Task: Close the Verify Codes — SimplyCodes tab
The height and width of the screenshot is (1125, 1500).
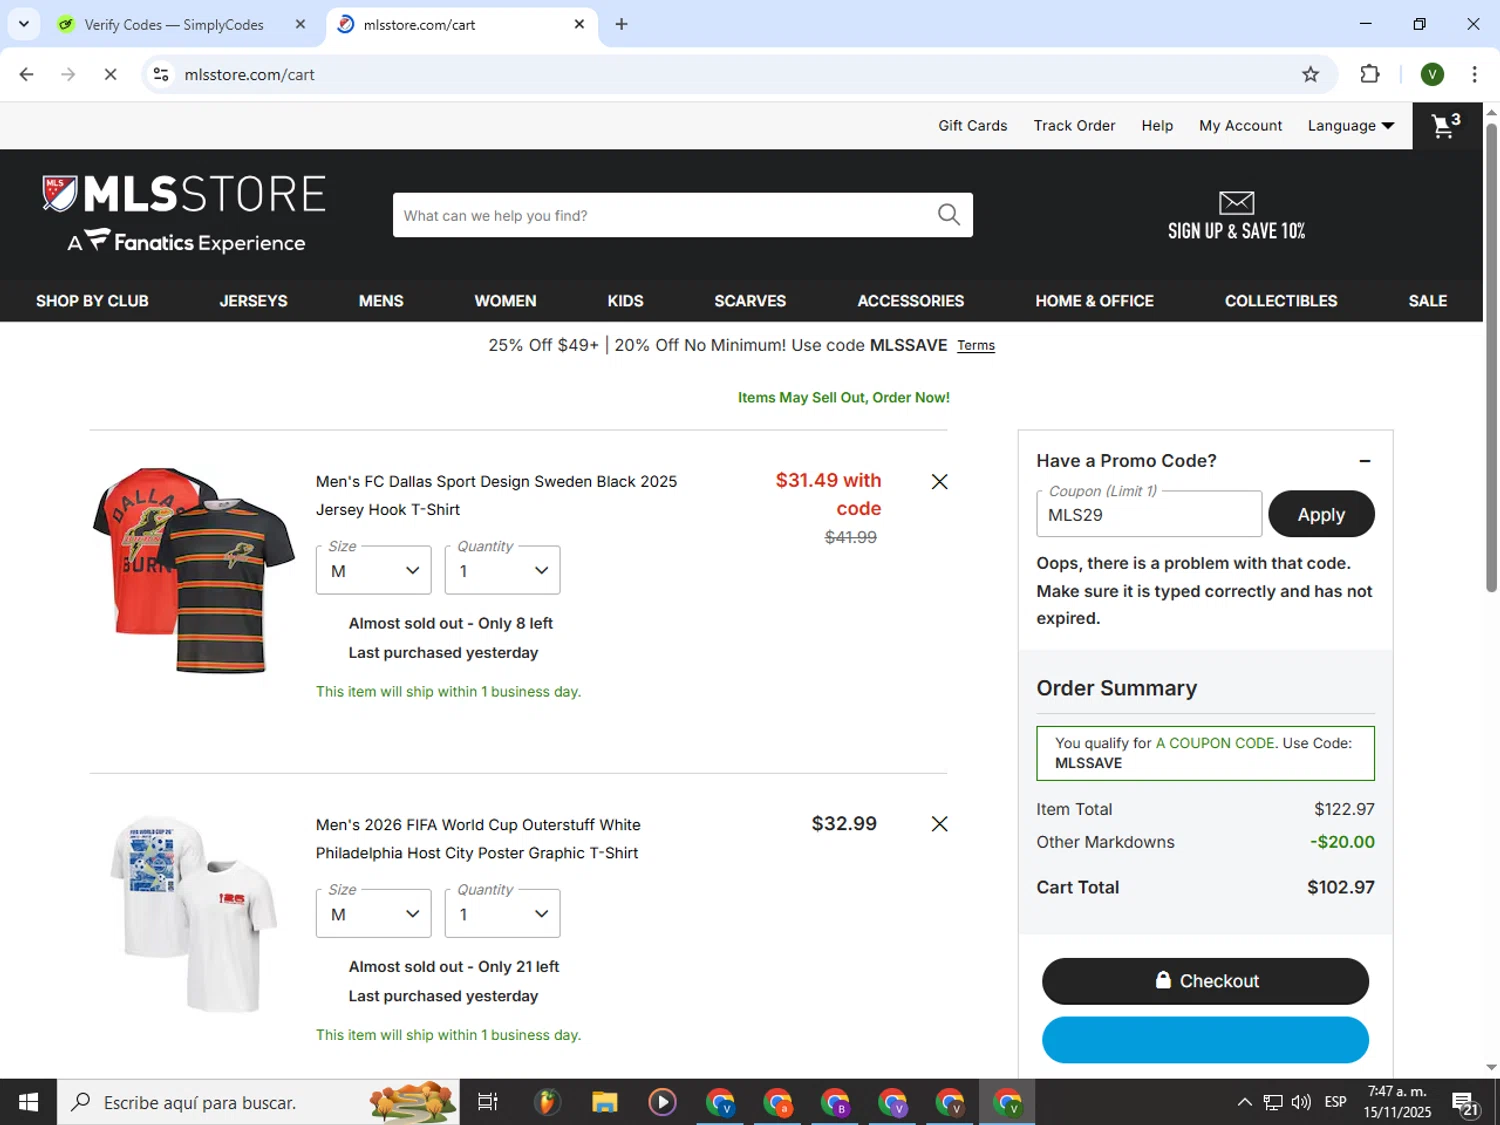Action: pyautogui.click(x=300, y=24)
